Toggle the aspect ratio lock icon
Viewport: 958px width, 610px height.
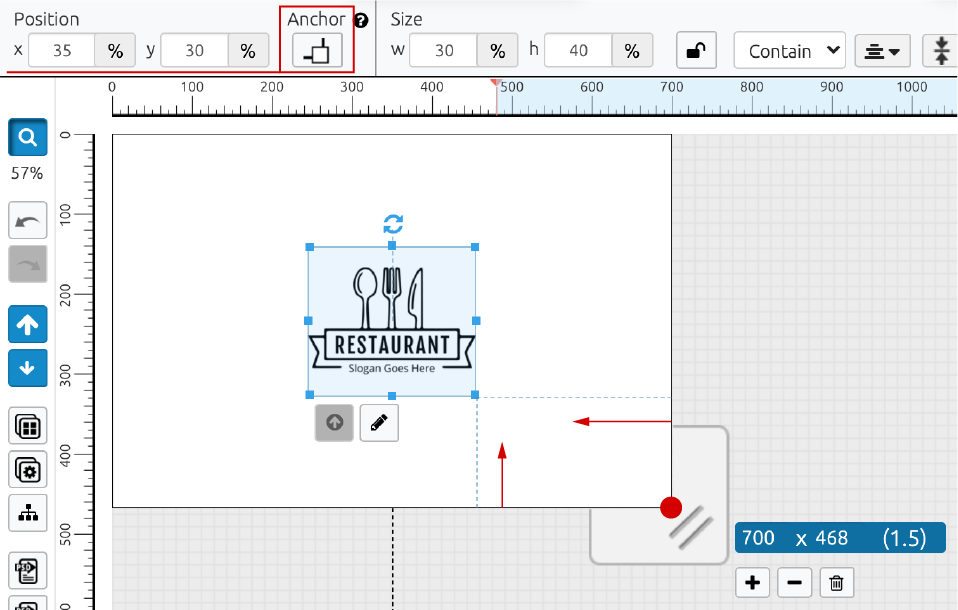point(696,50)
